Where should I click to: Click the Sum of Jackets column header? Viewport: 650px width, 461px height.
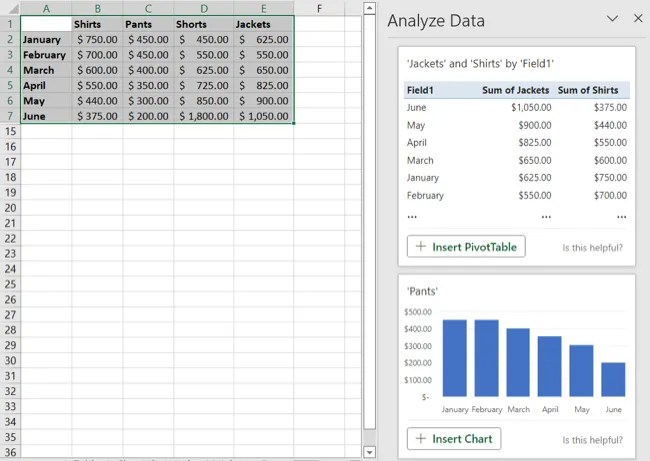515,90
